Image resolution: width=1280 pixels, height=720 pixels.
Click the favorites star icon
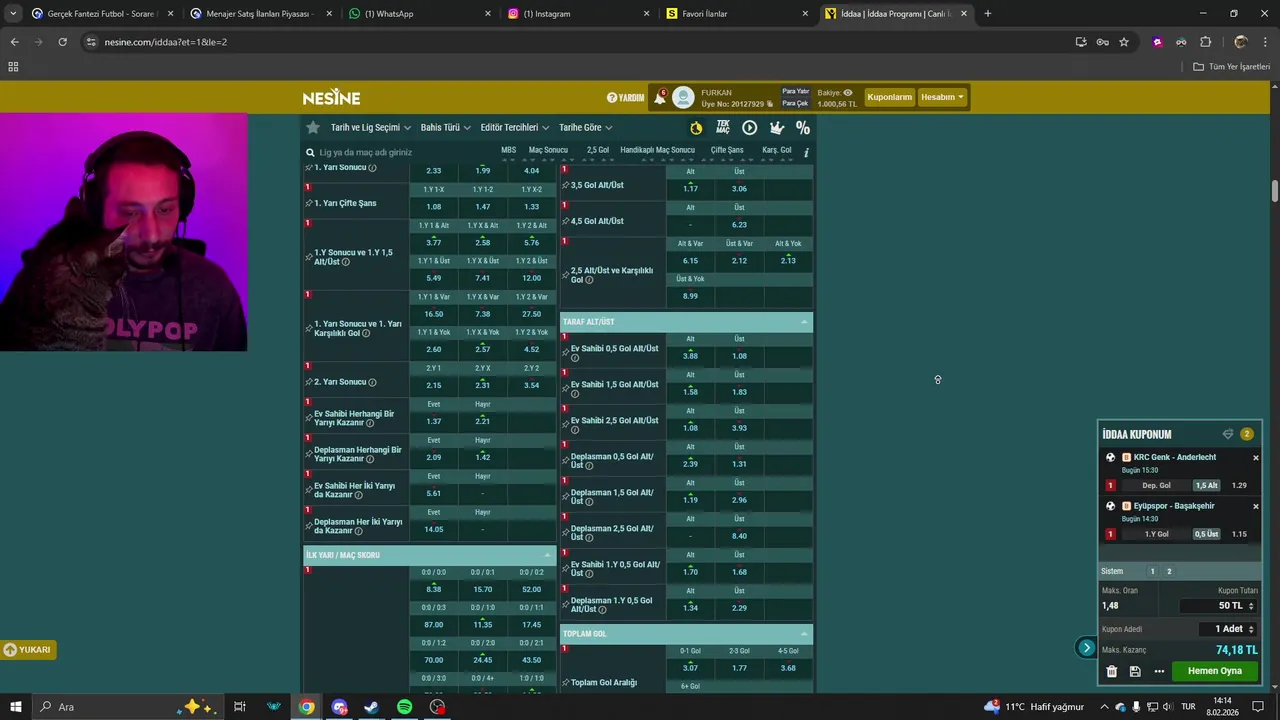click(x=313, y=127)
